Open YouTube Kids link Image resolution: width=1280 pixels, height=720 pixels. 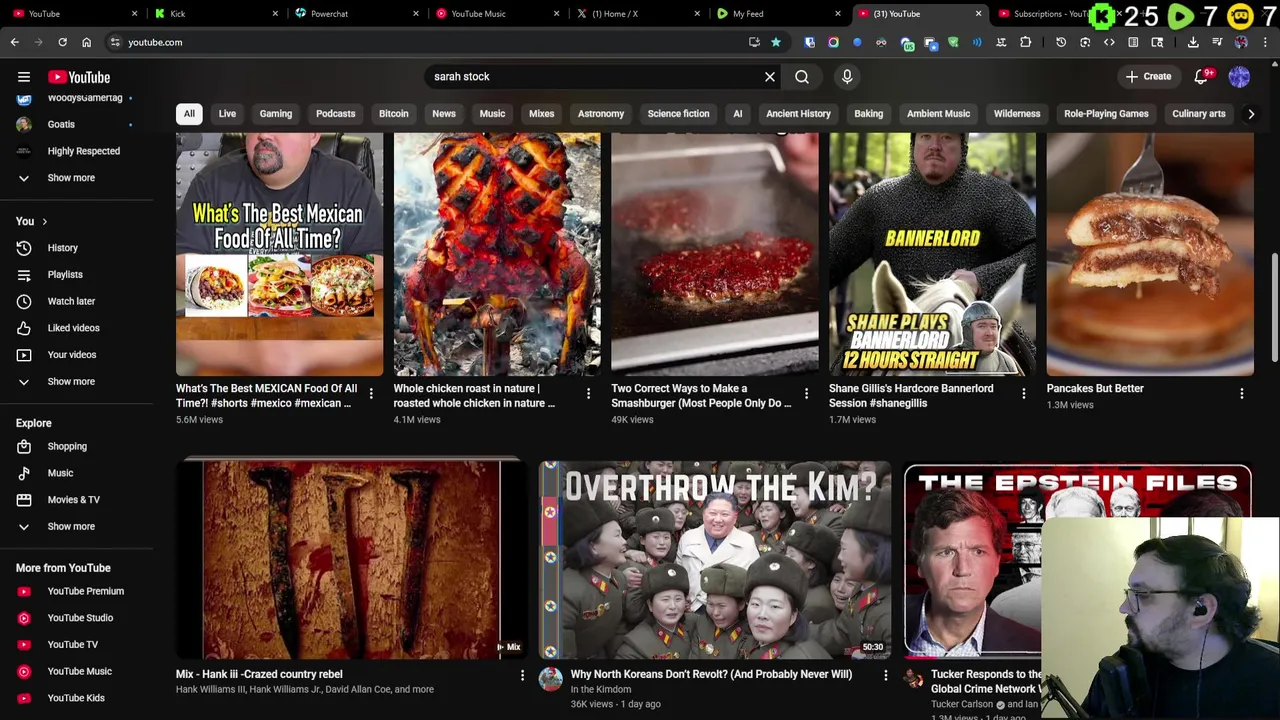tap(77, 698)
